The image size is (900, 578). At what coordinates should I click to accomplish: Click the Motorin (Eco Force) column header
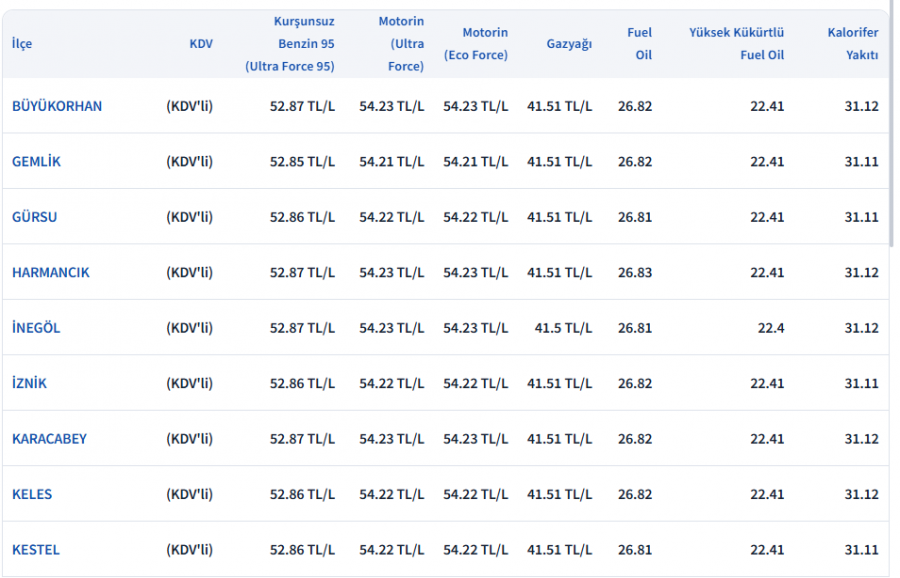coord(476,44)
